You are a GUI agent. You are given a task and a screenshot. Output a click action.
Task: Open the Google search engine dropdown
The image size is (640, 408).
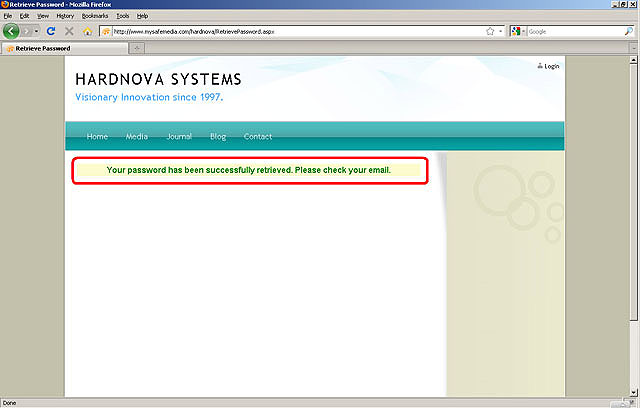pyautogui.click(x=517, y=31)
